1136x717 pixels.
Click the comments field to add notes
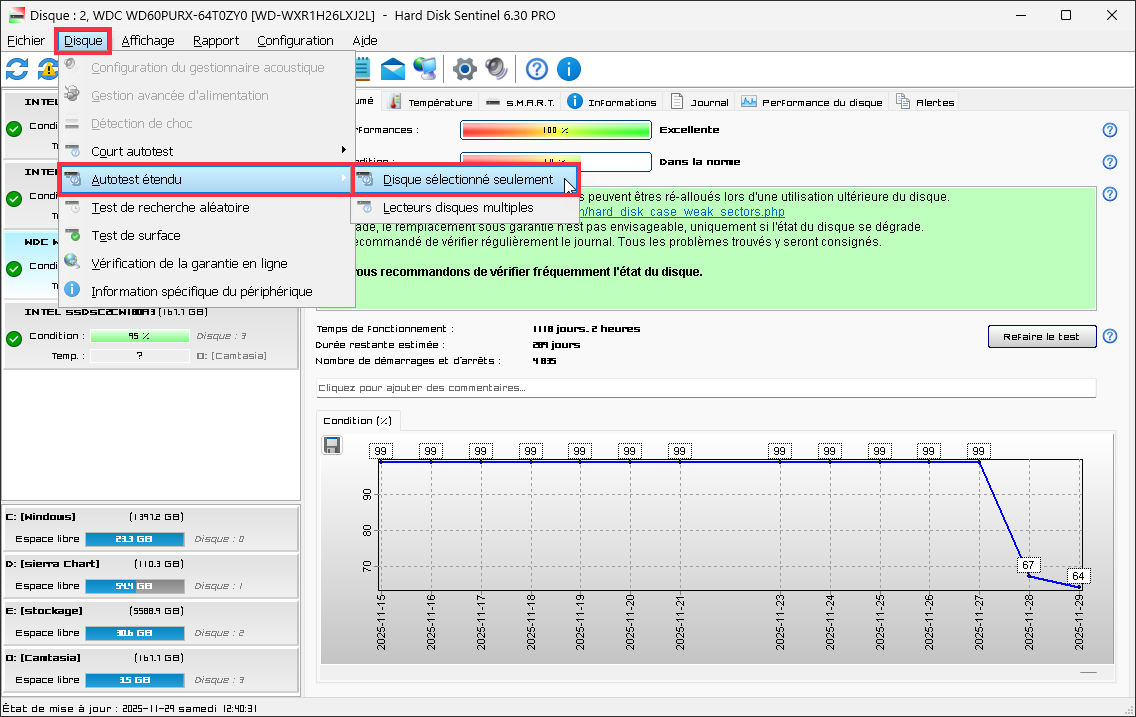point(705,388)
